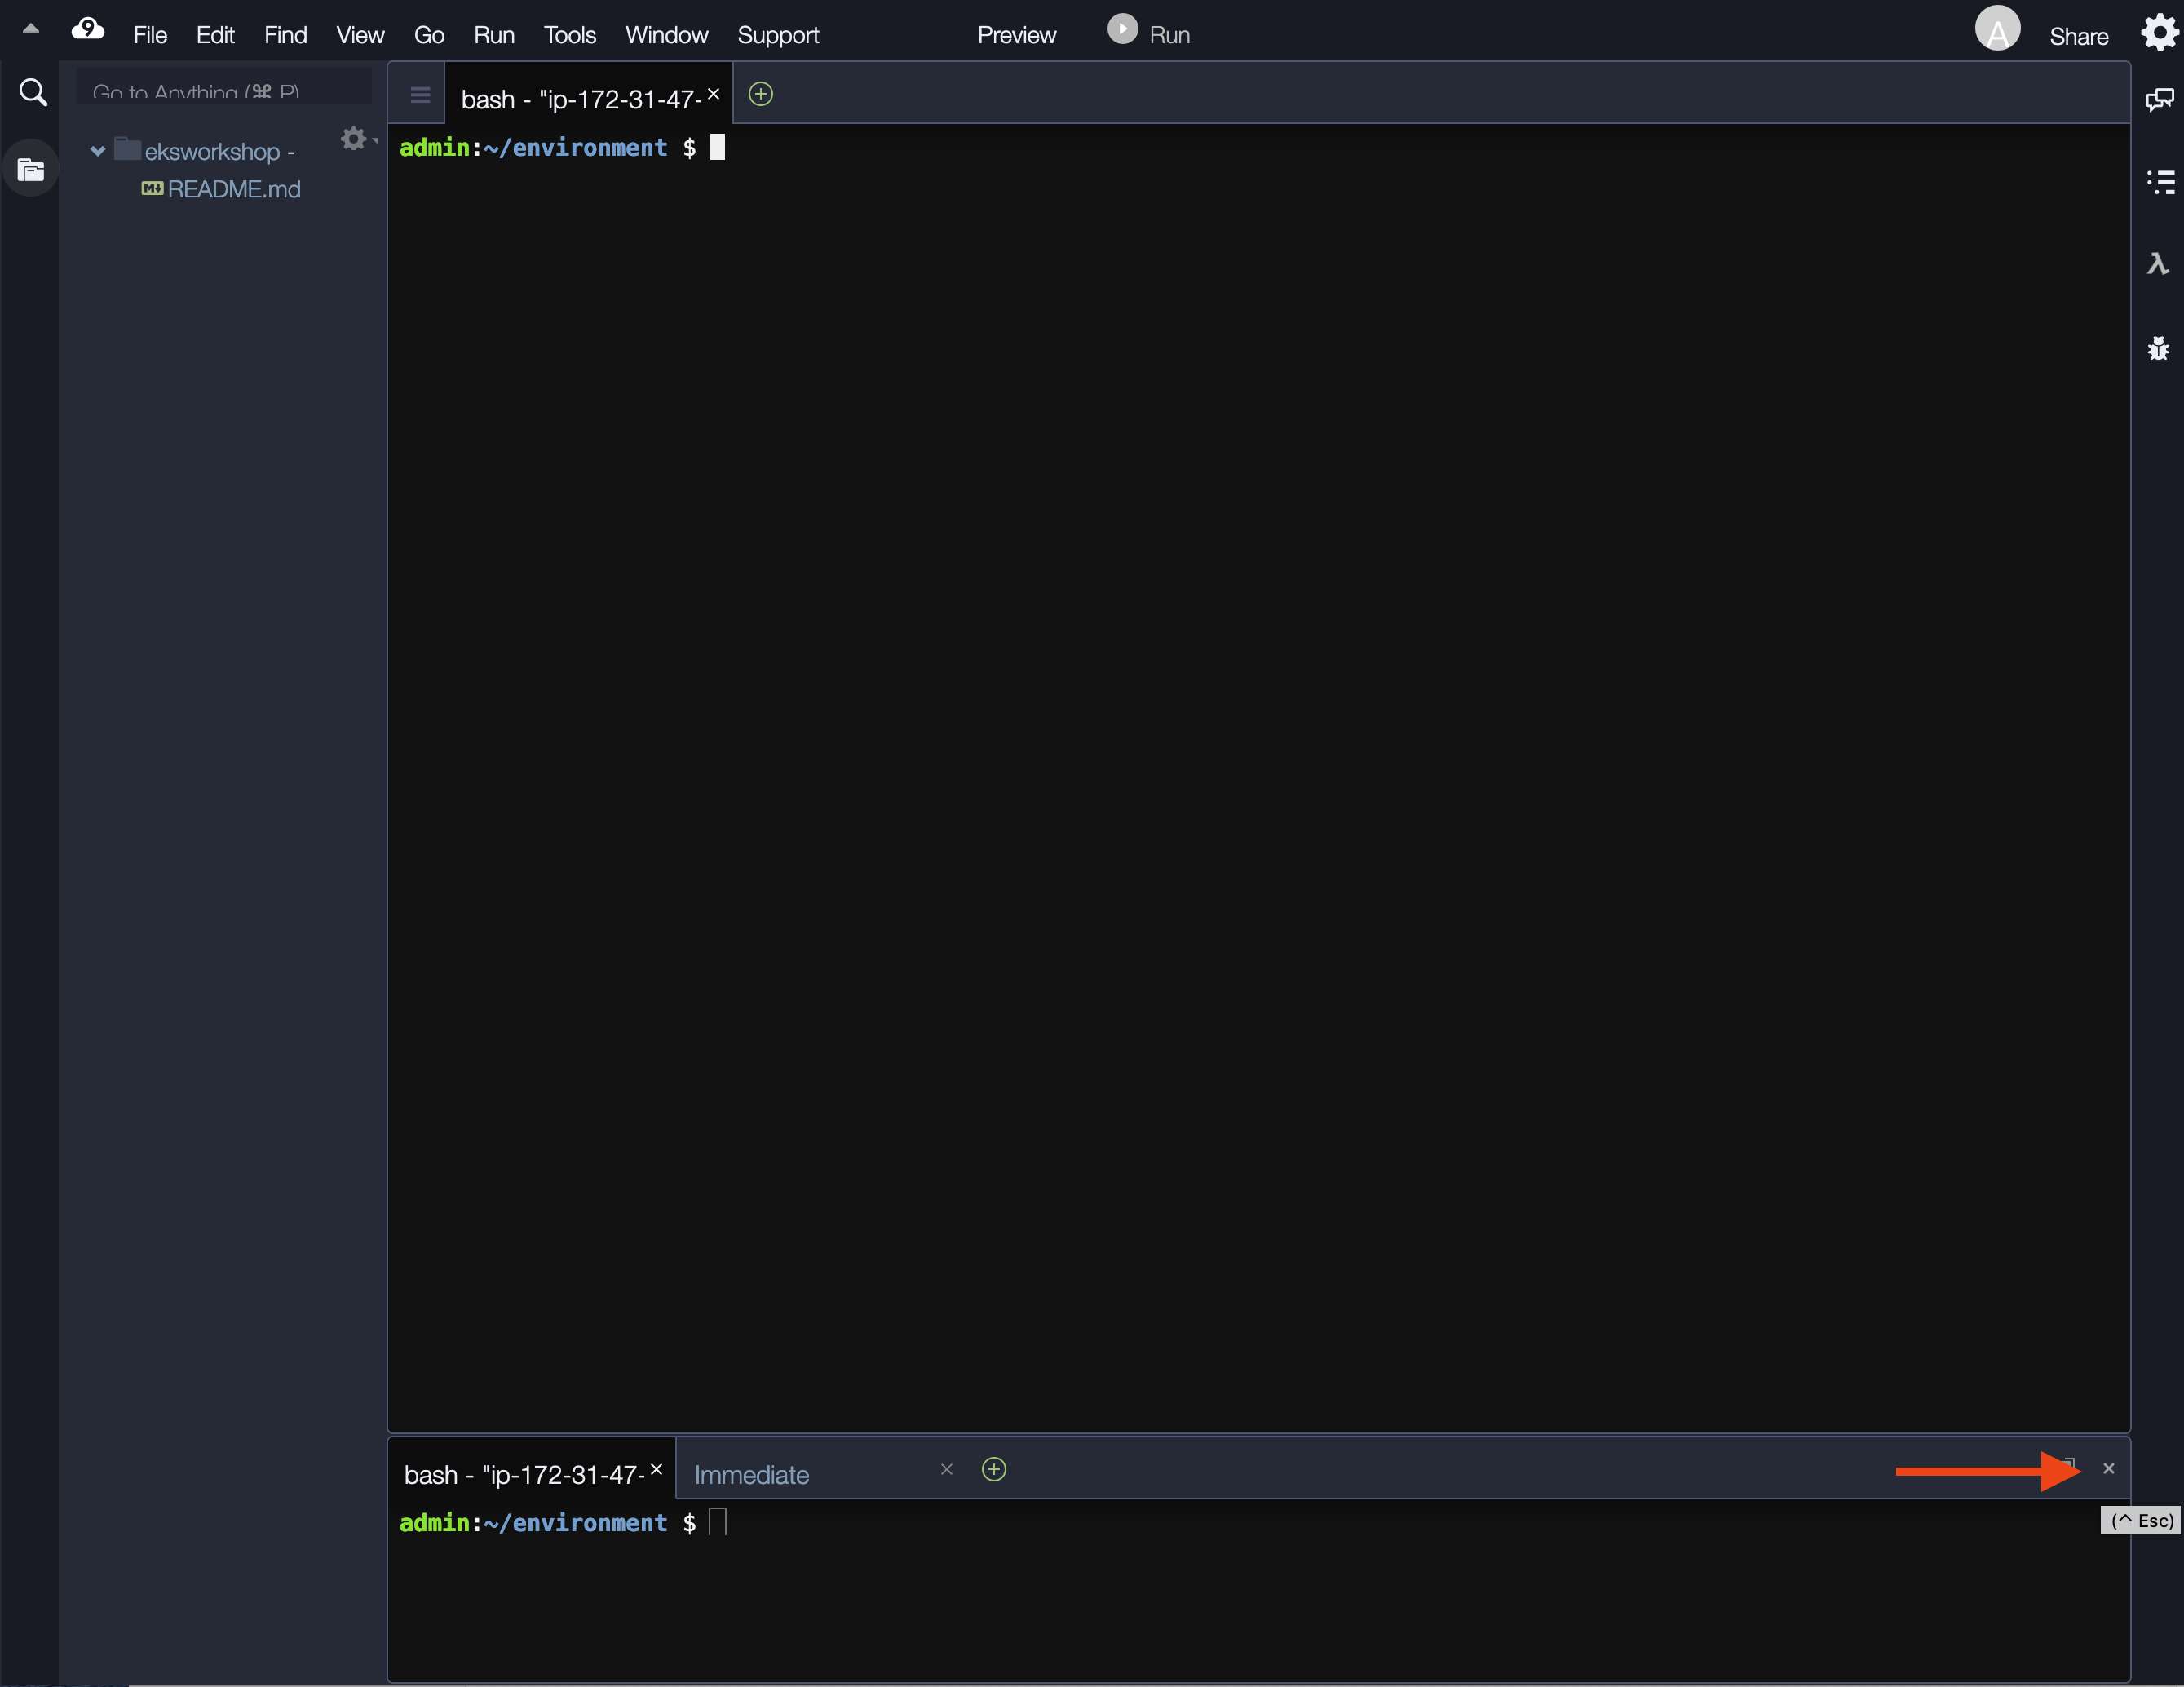Image resolution: width=2184 pixels, height=1687 pixels.
Task: Open the search magnifier in left sidebar
Action: click(33, 93)
